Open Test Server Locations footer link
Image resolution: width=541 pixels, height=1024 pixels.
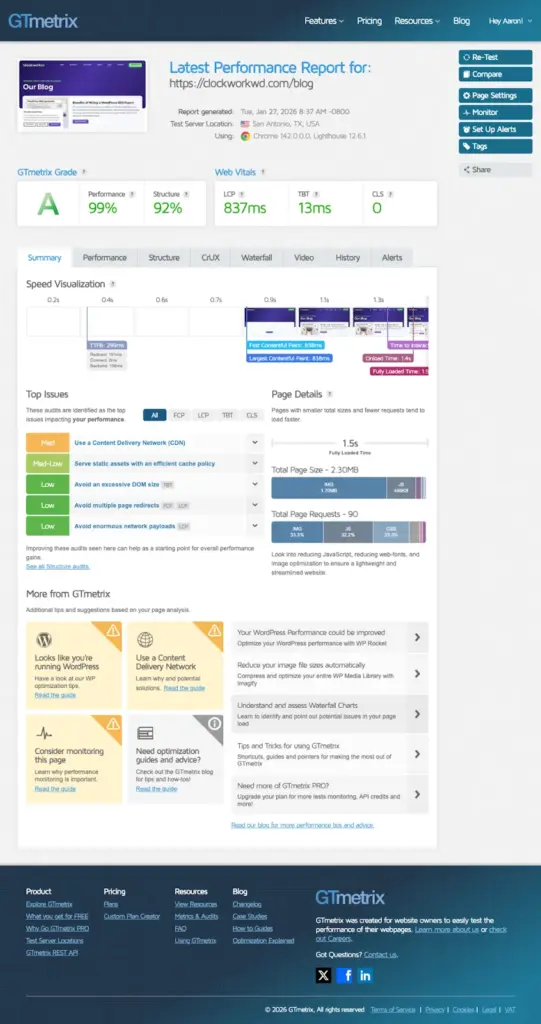[55, 940]
